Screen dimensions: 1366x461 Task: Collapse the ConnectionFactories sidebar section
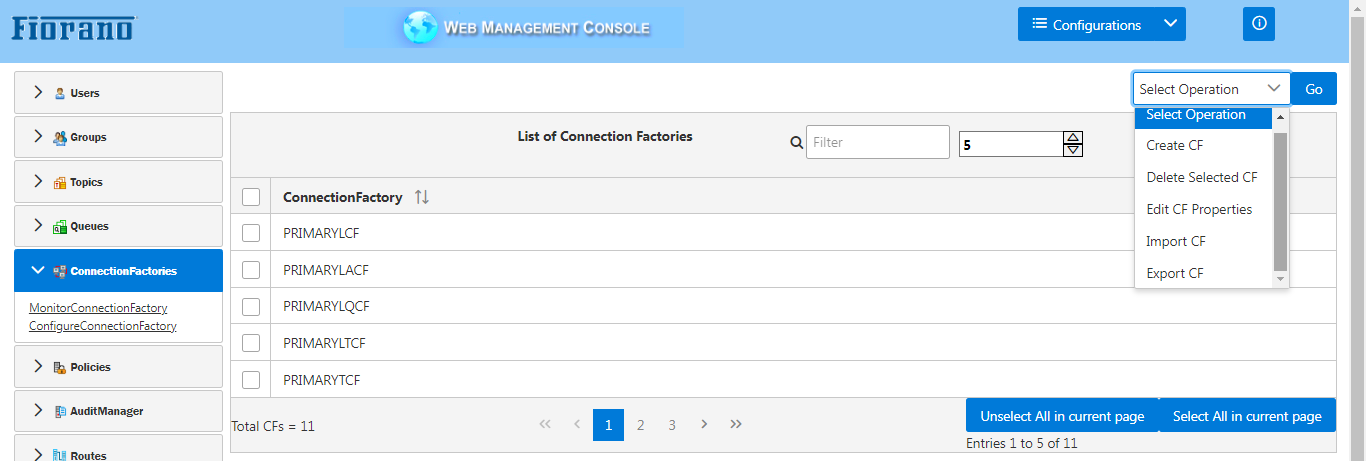(119, 271)
